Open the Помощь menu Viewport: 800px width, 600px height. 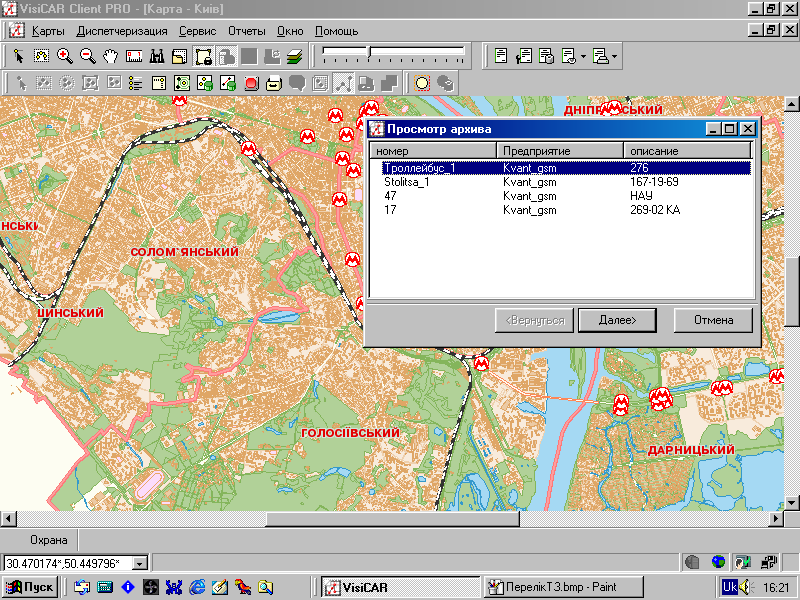click(x=337, y=31)
